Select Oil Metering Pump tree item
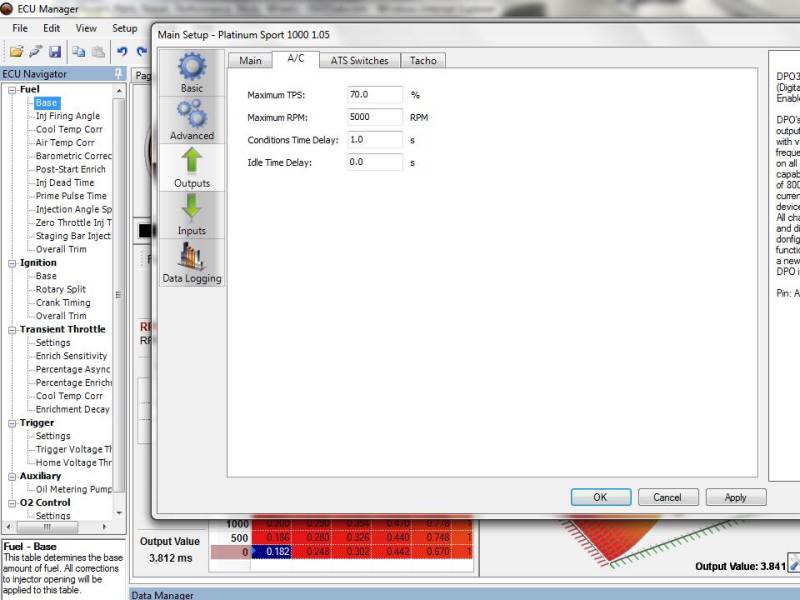This screenshot has width=800, height=600. pyautogui.click(x=73, y=489)
